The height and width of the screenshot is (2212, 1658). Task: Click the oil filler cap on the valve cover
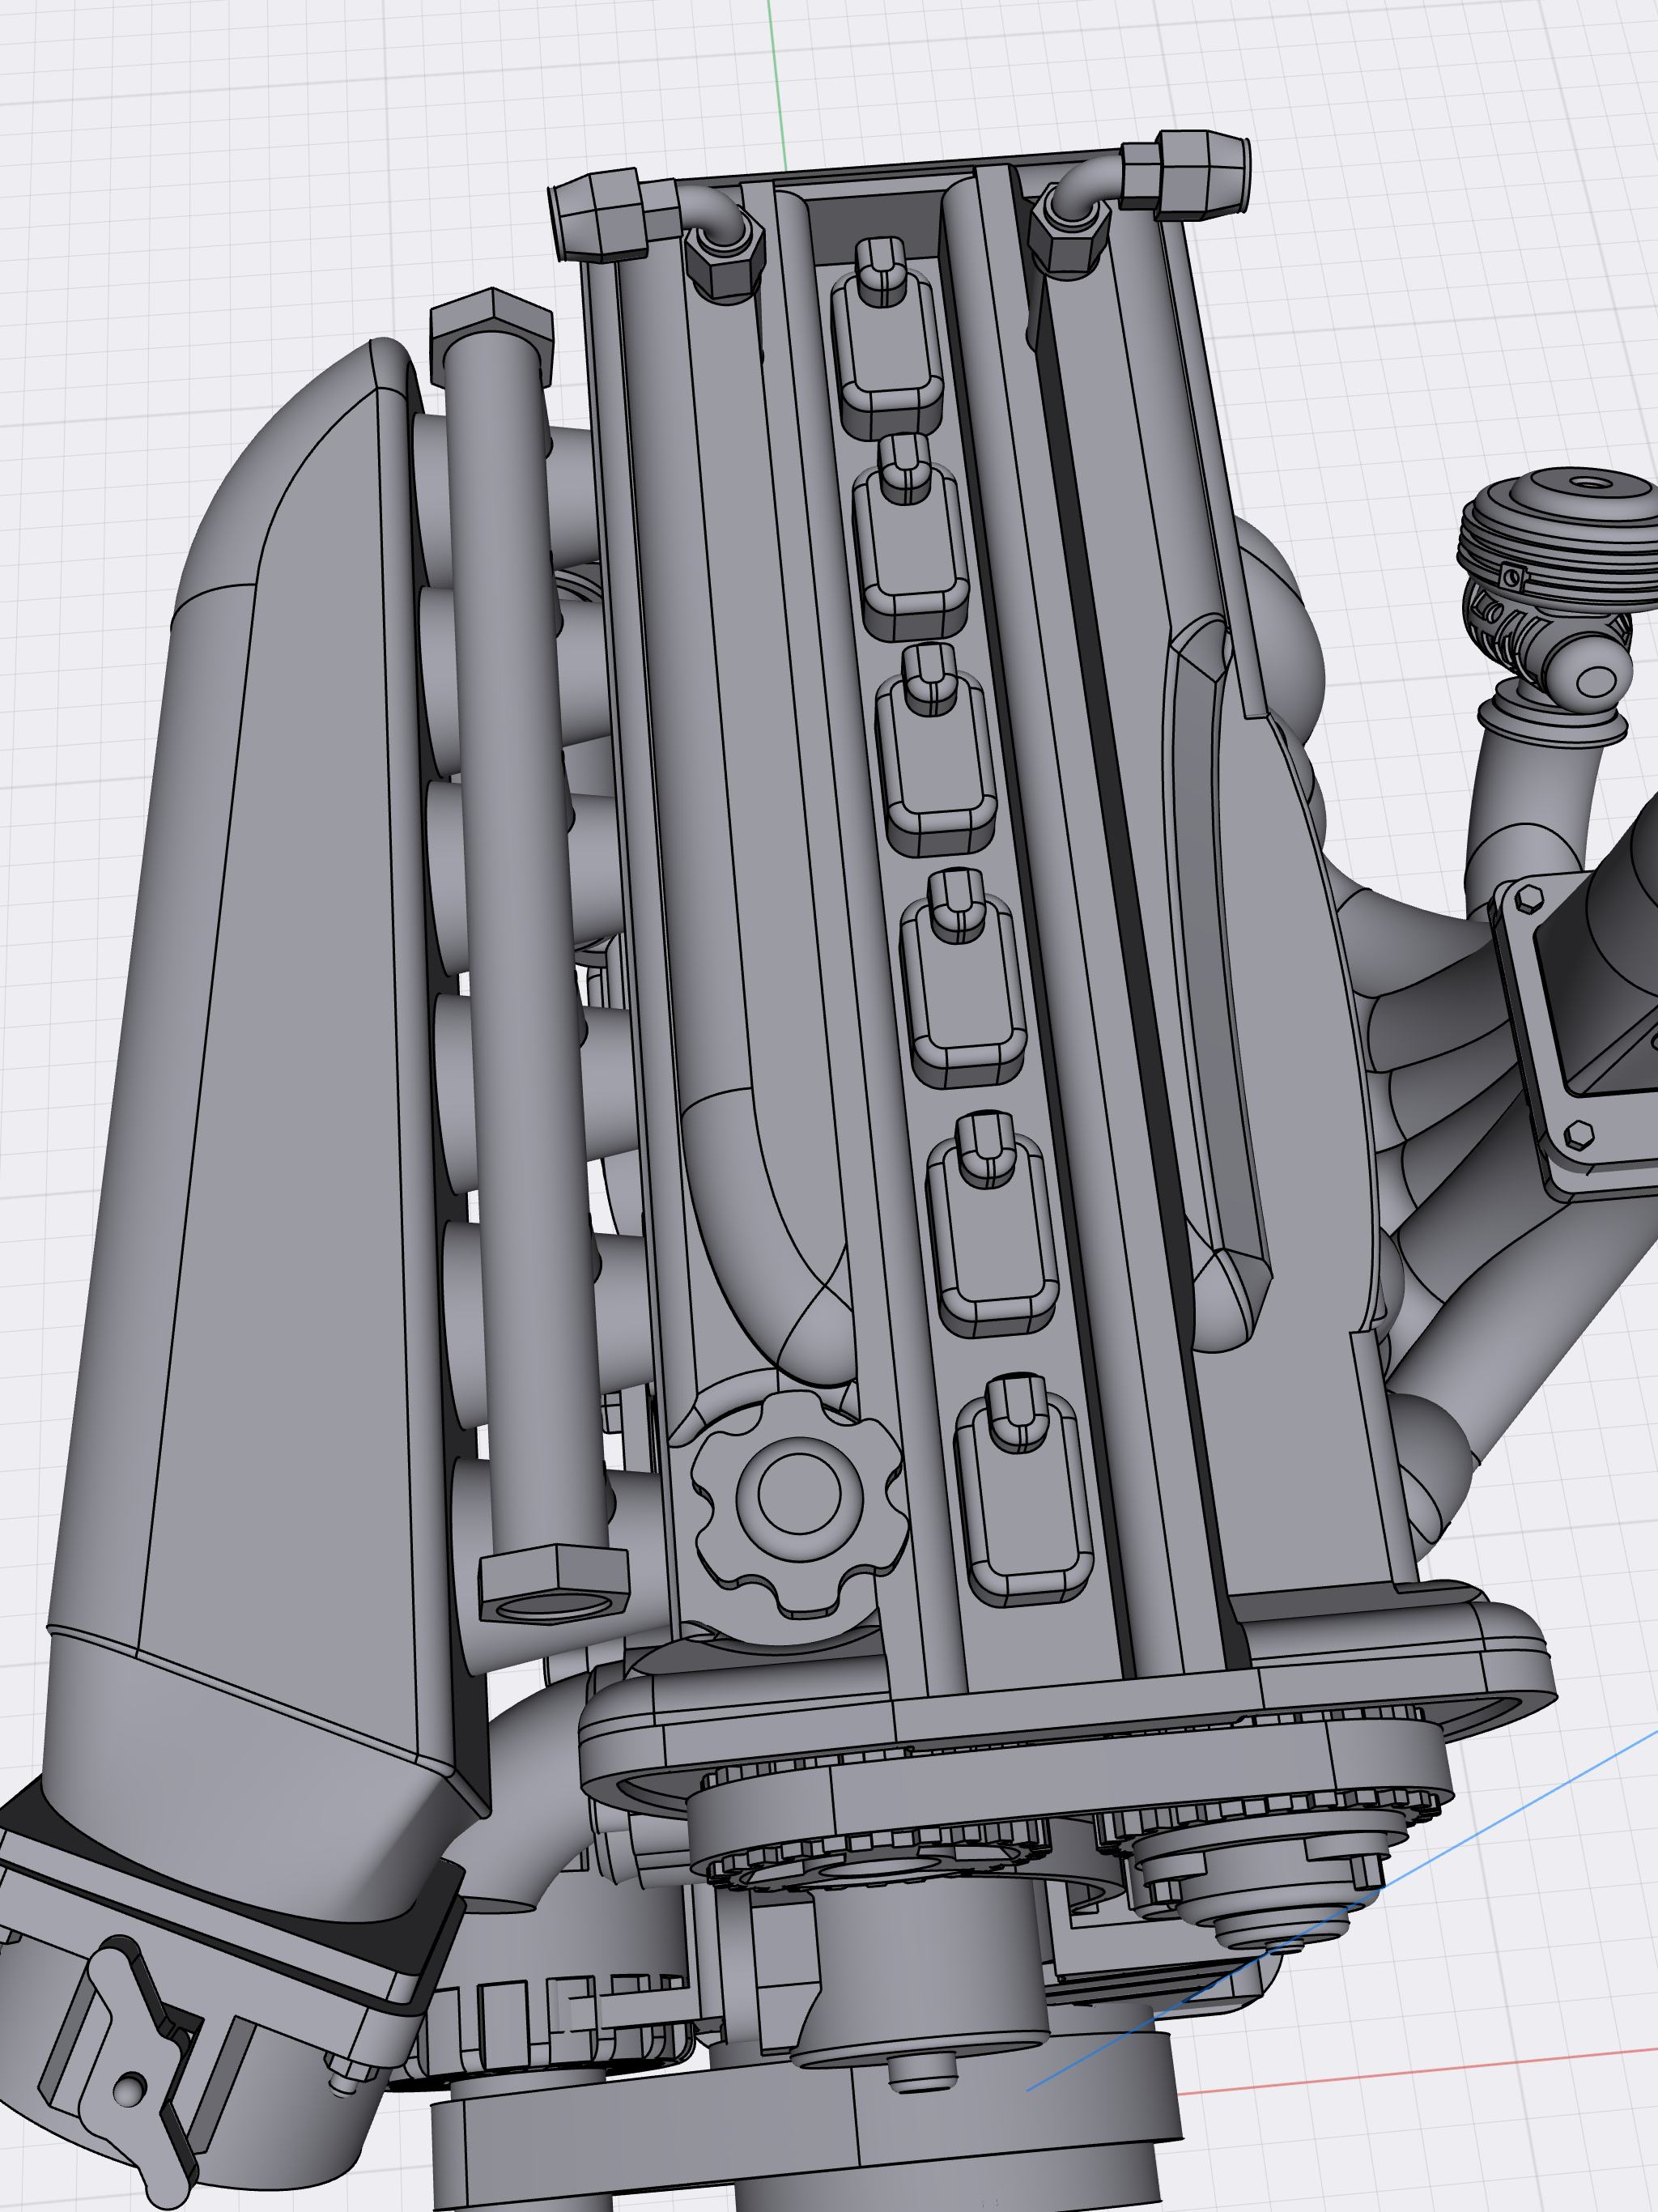click(798, 1494)
